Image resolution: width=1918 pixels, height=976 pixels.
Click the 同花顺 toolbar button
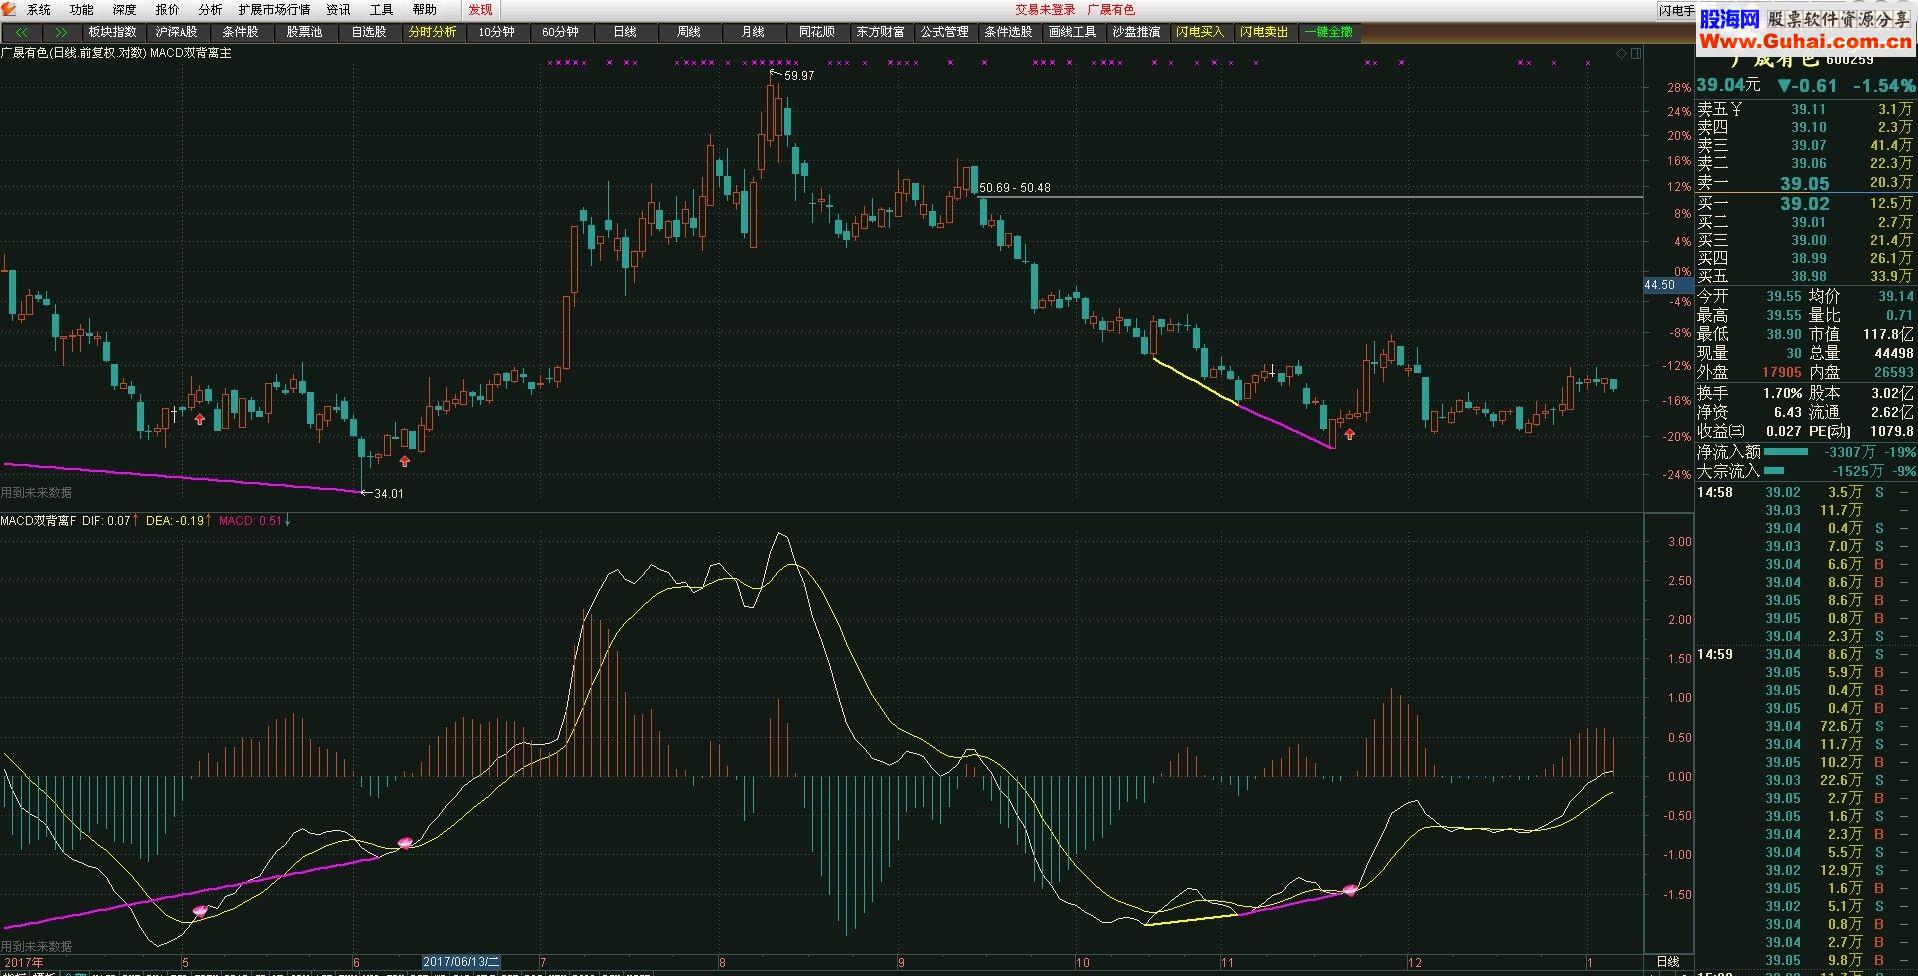point(816,32)
